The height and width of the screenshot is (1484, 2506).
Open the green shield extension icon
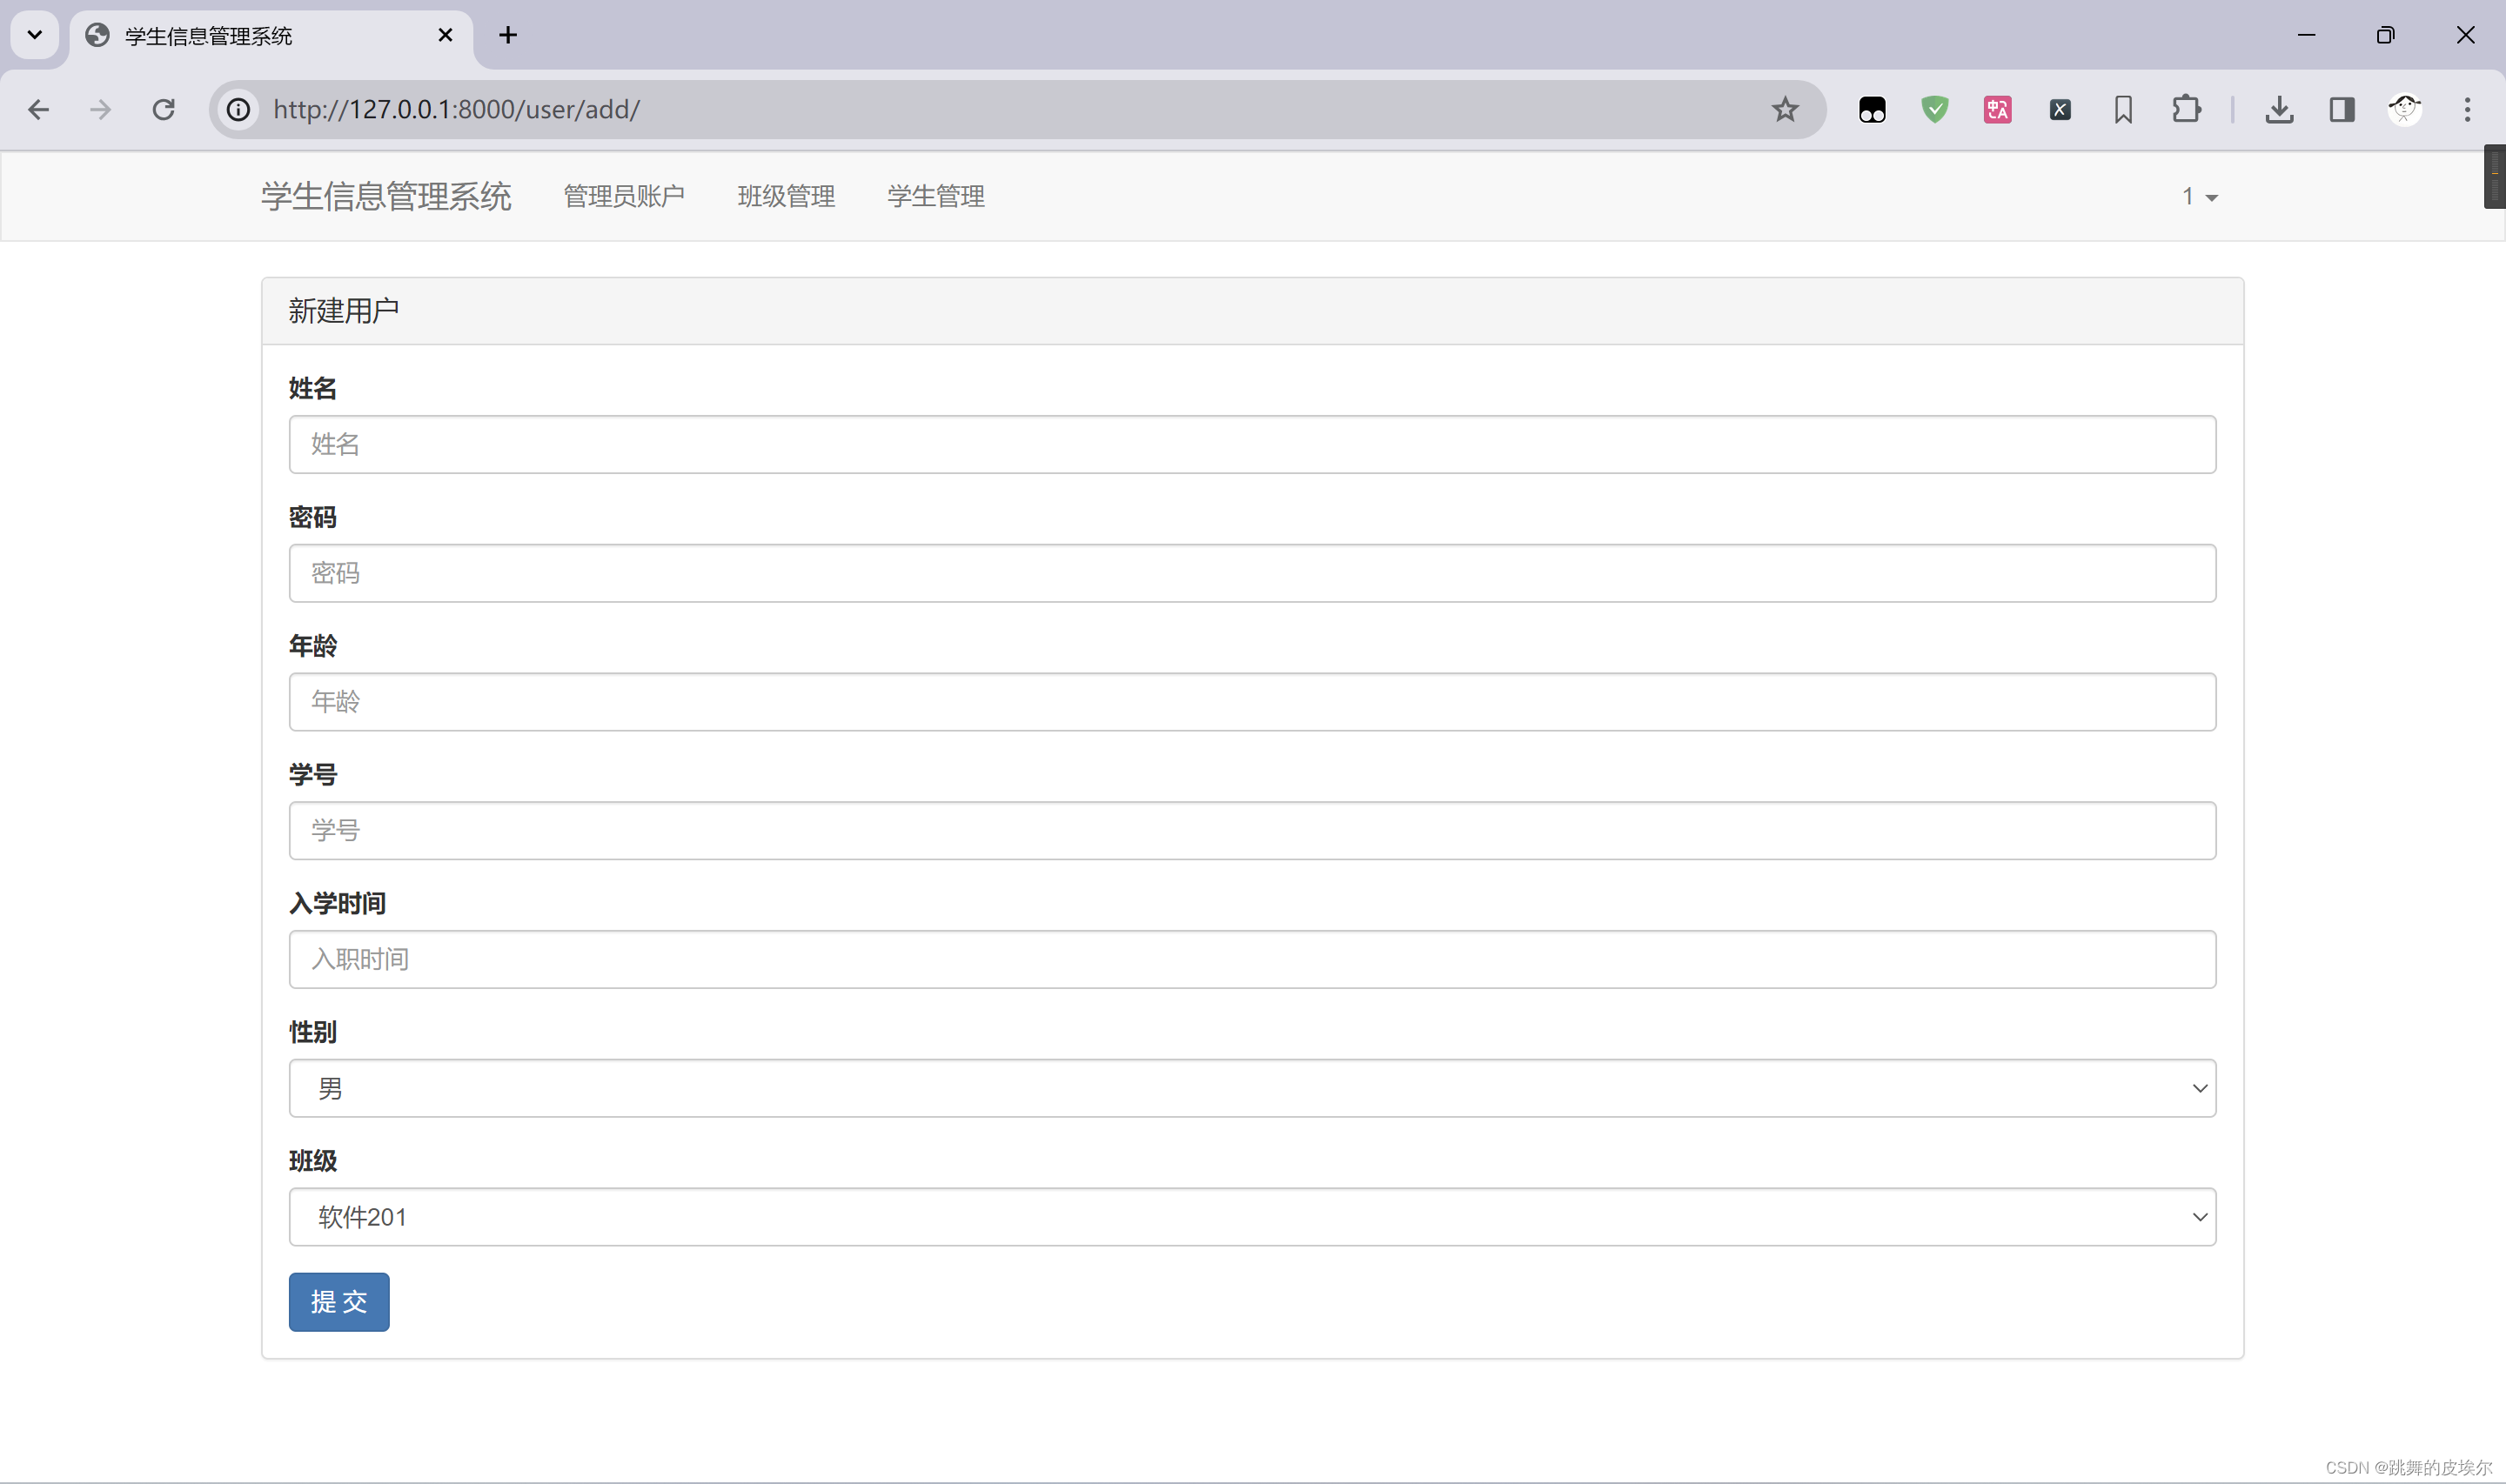(1935, 109)
